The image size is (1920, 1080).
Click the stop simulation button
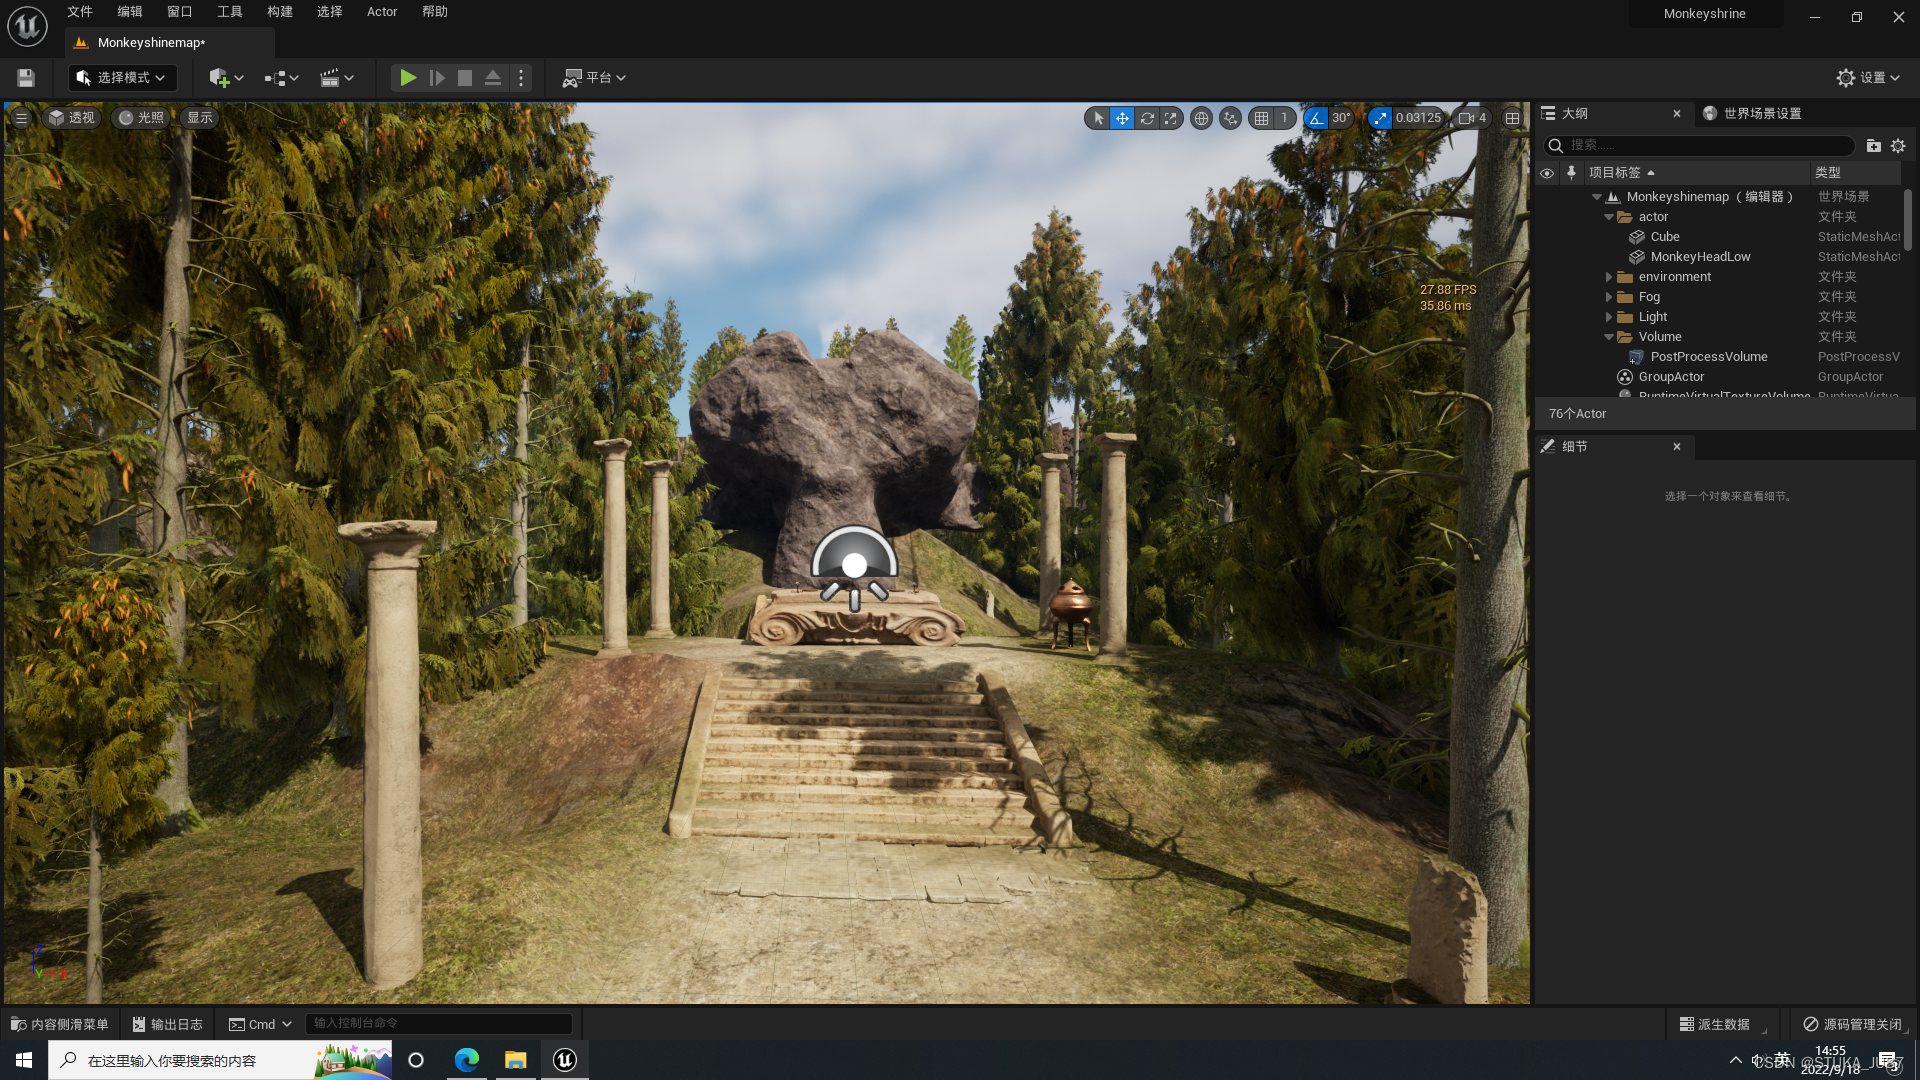(465, 78)
